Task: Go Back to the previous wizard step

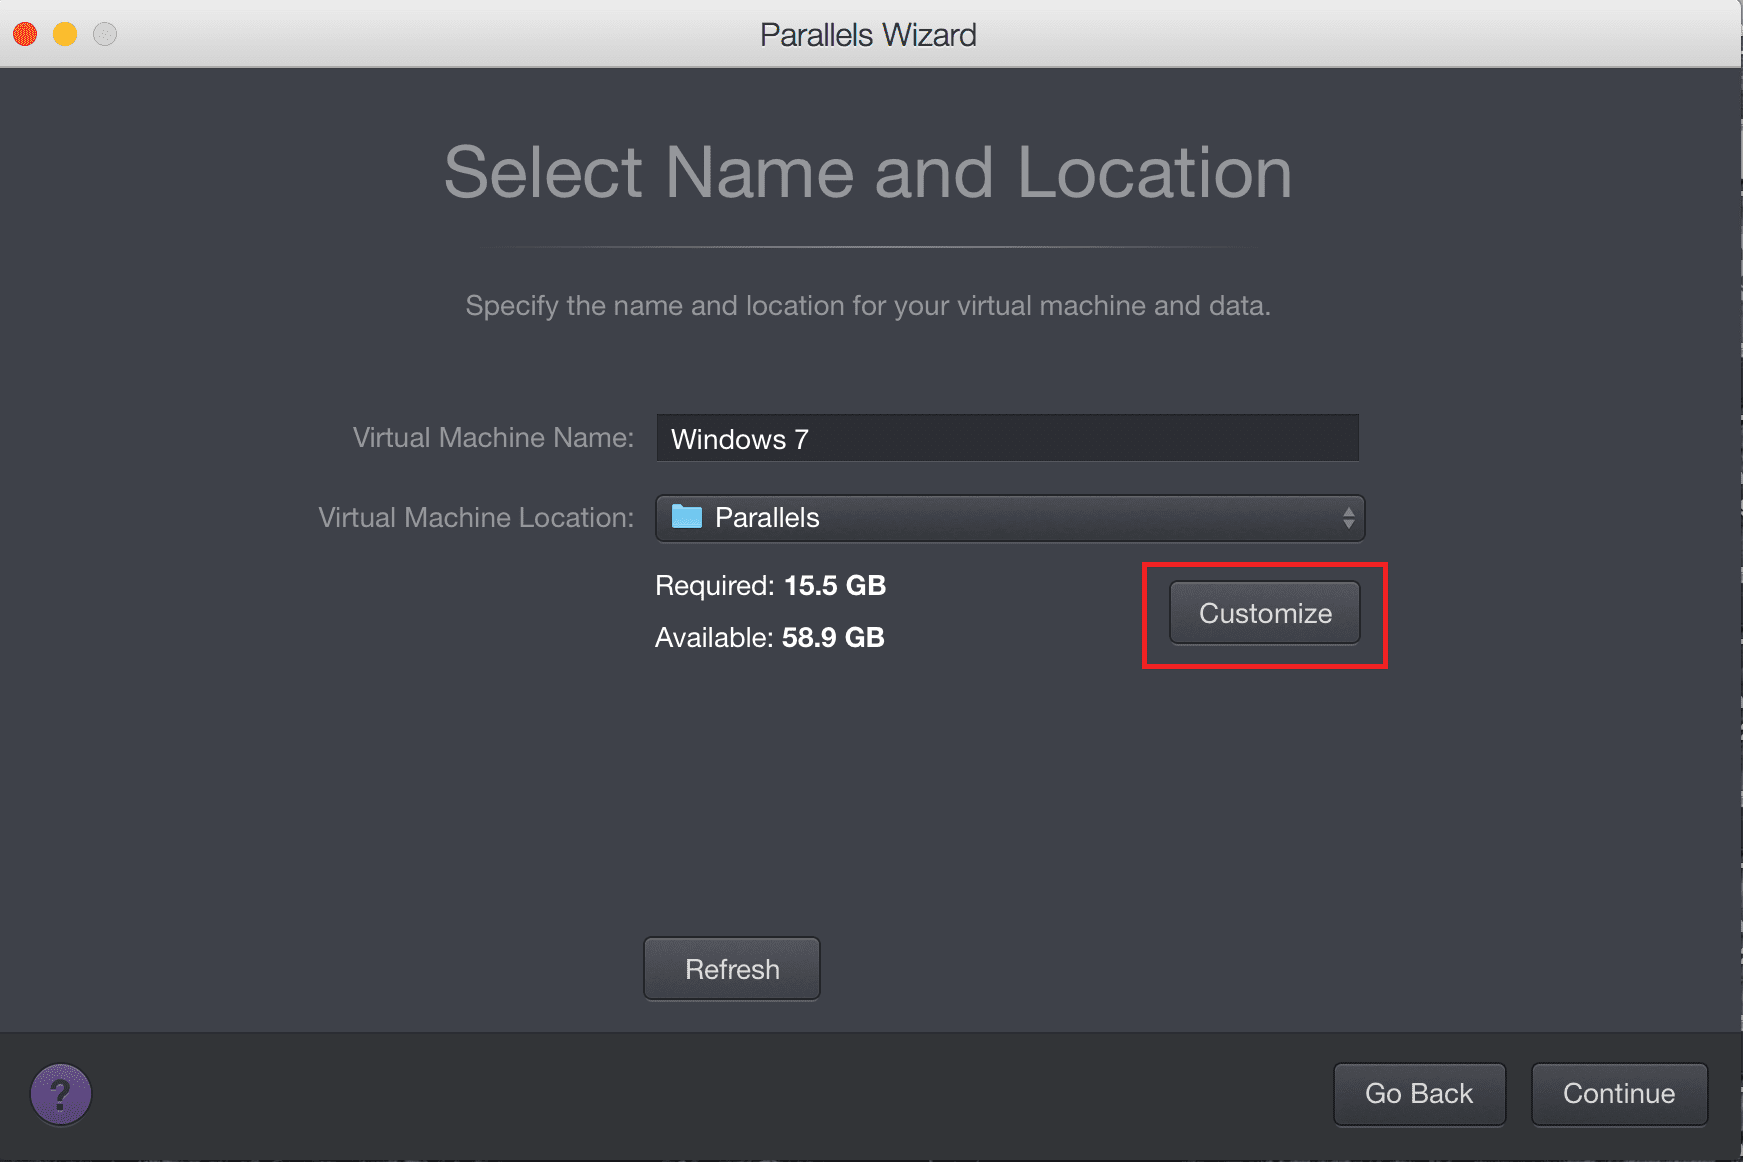Action: coord(1419,1094)
